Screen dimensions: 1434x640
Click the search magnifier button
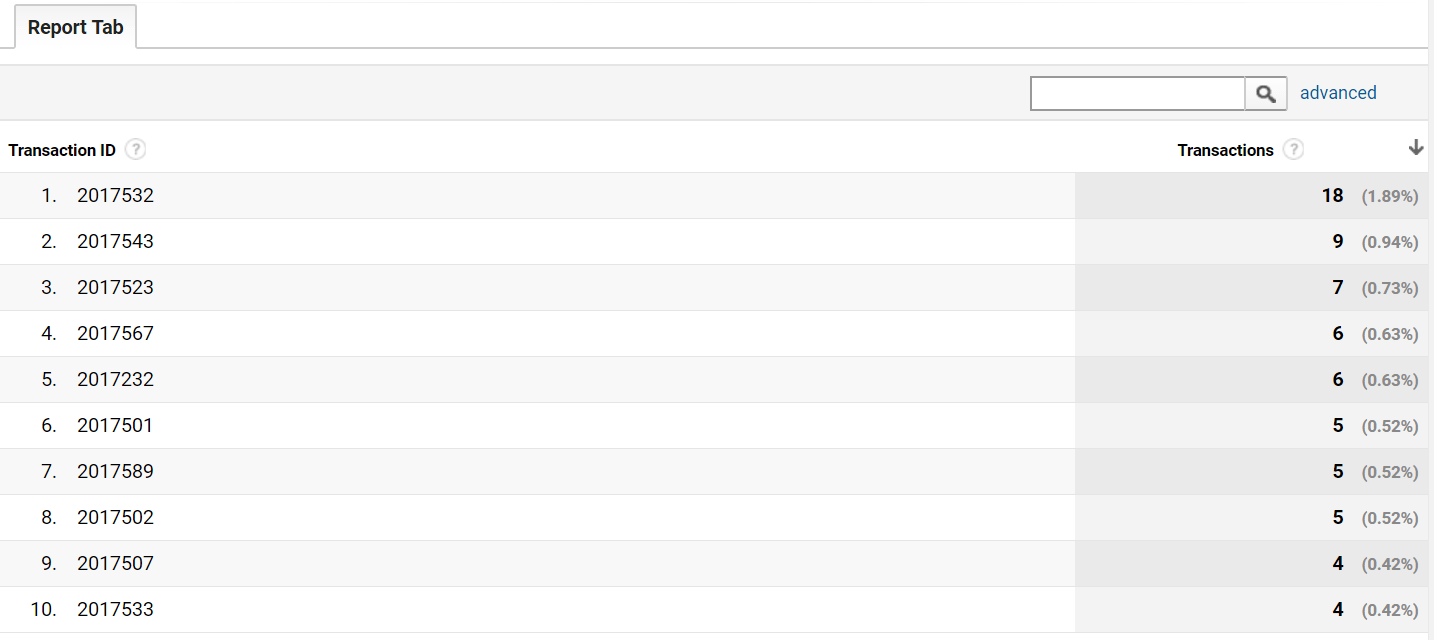pyautogui.click(x=1265, y=93)
